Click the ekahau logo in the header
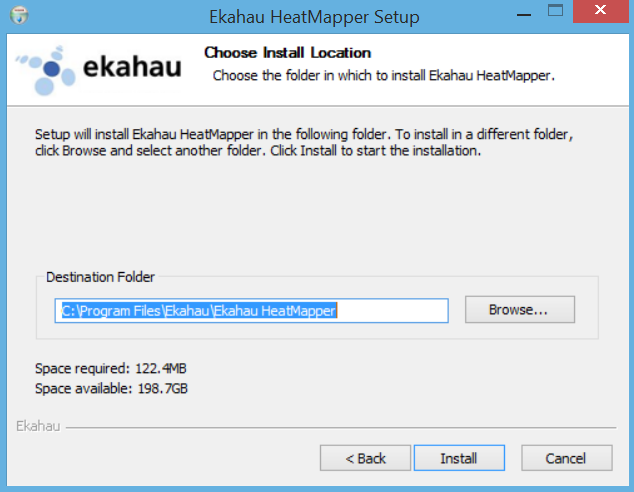 click(98, 70)
